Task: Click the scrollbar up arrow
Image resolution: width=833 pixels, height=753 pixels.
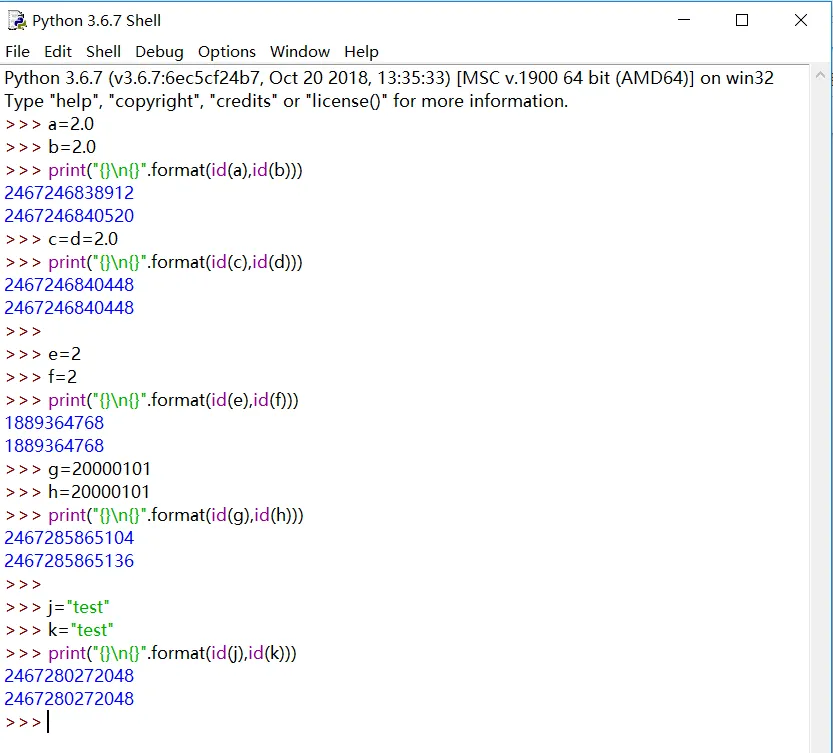Action: (x=820, y=75)
